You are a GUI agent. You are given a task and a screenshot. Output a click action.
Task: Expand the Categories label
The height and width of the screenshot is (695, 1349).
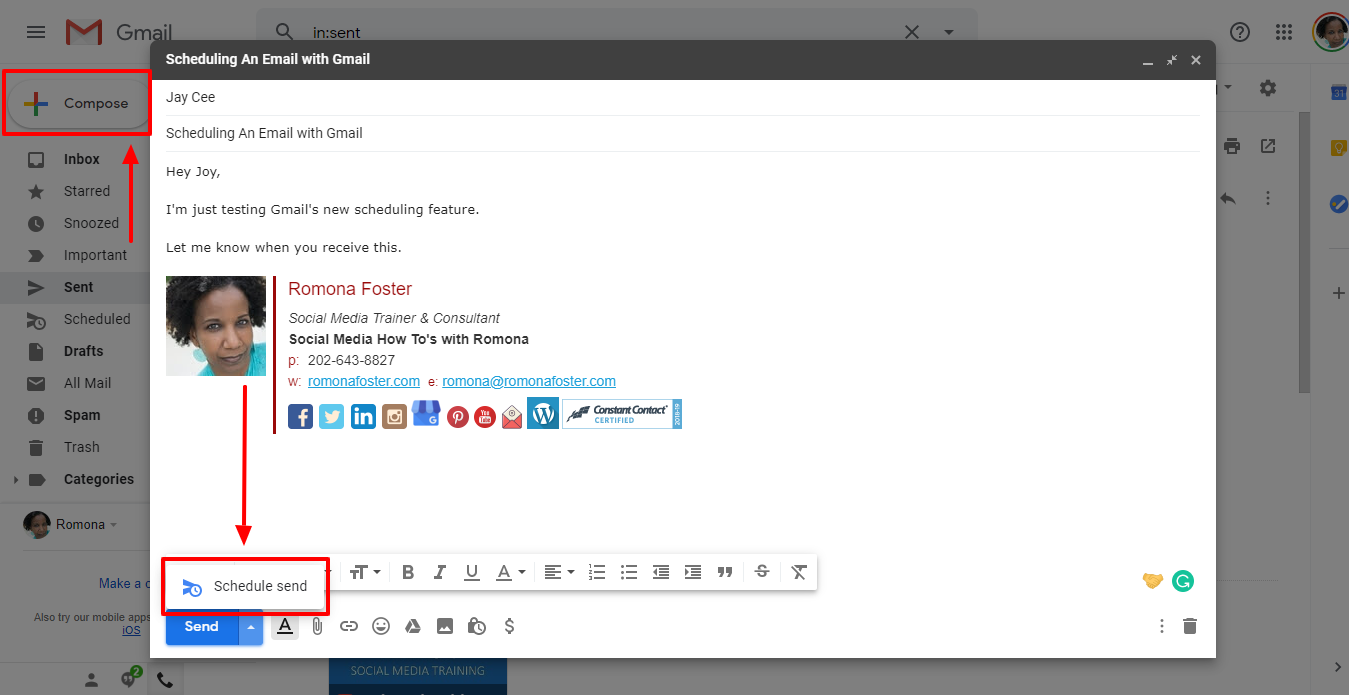tap(16, 480)
